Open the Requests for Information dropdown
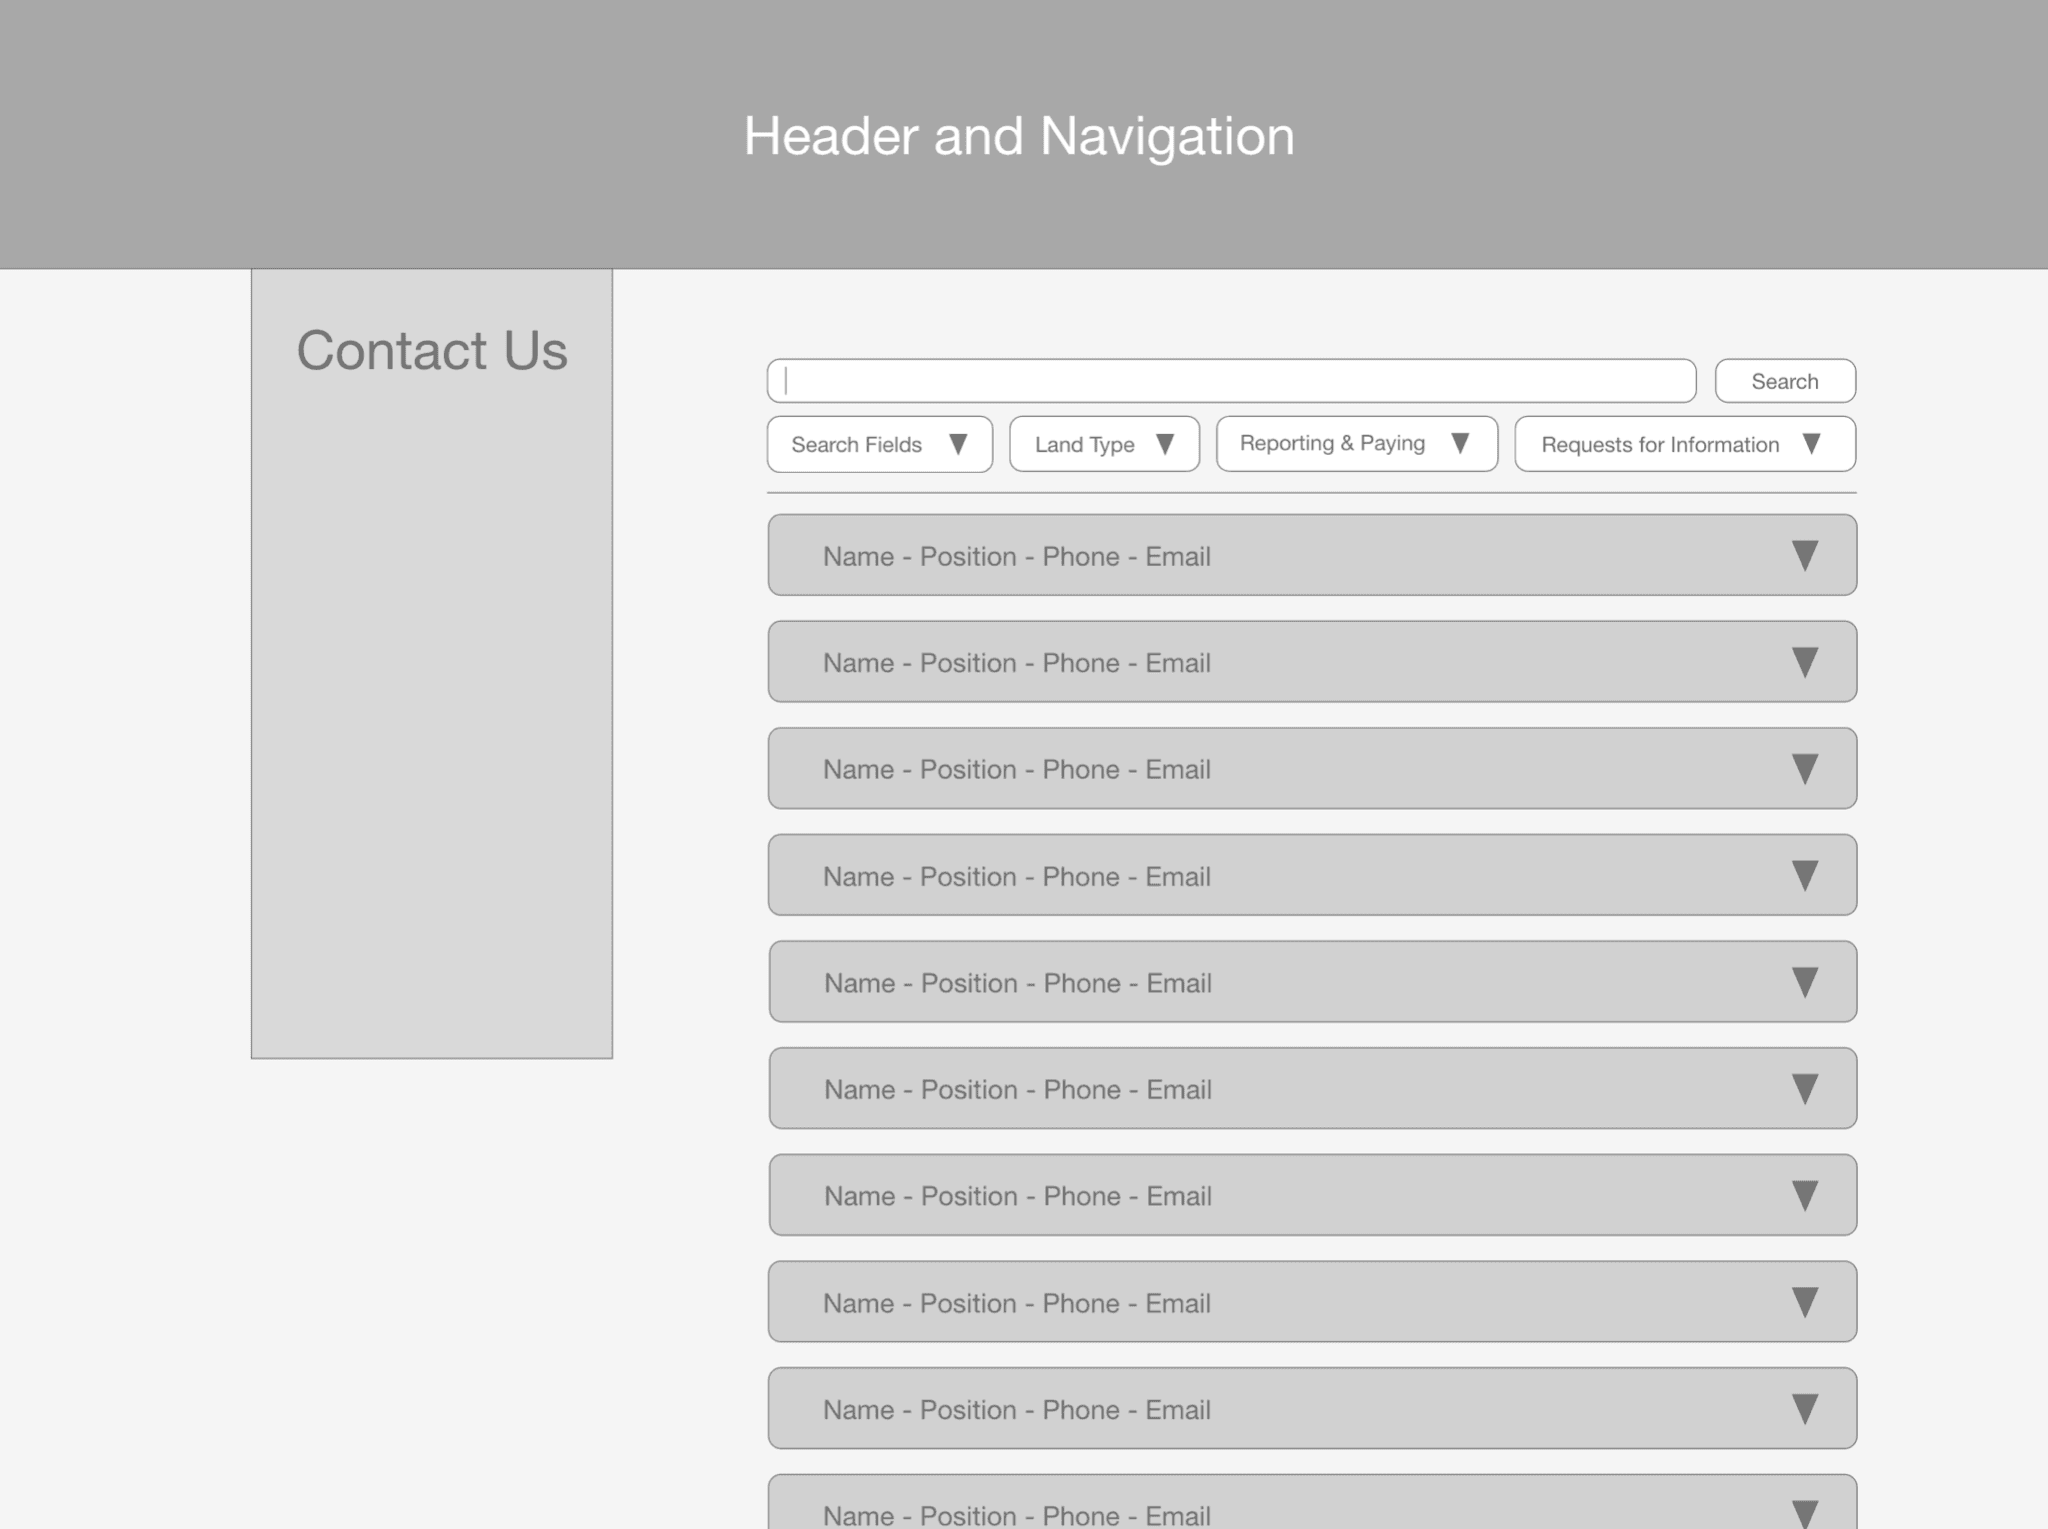This screenshot has height=1529, width=2048. (1684, 444)
